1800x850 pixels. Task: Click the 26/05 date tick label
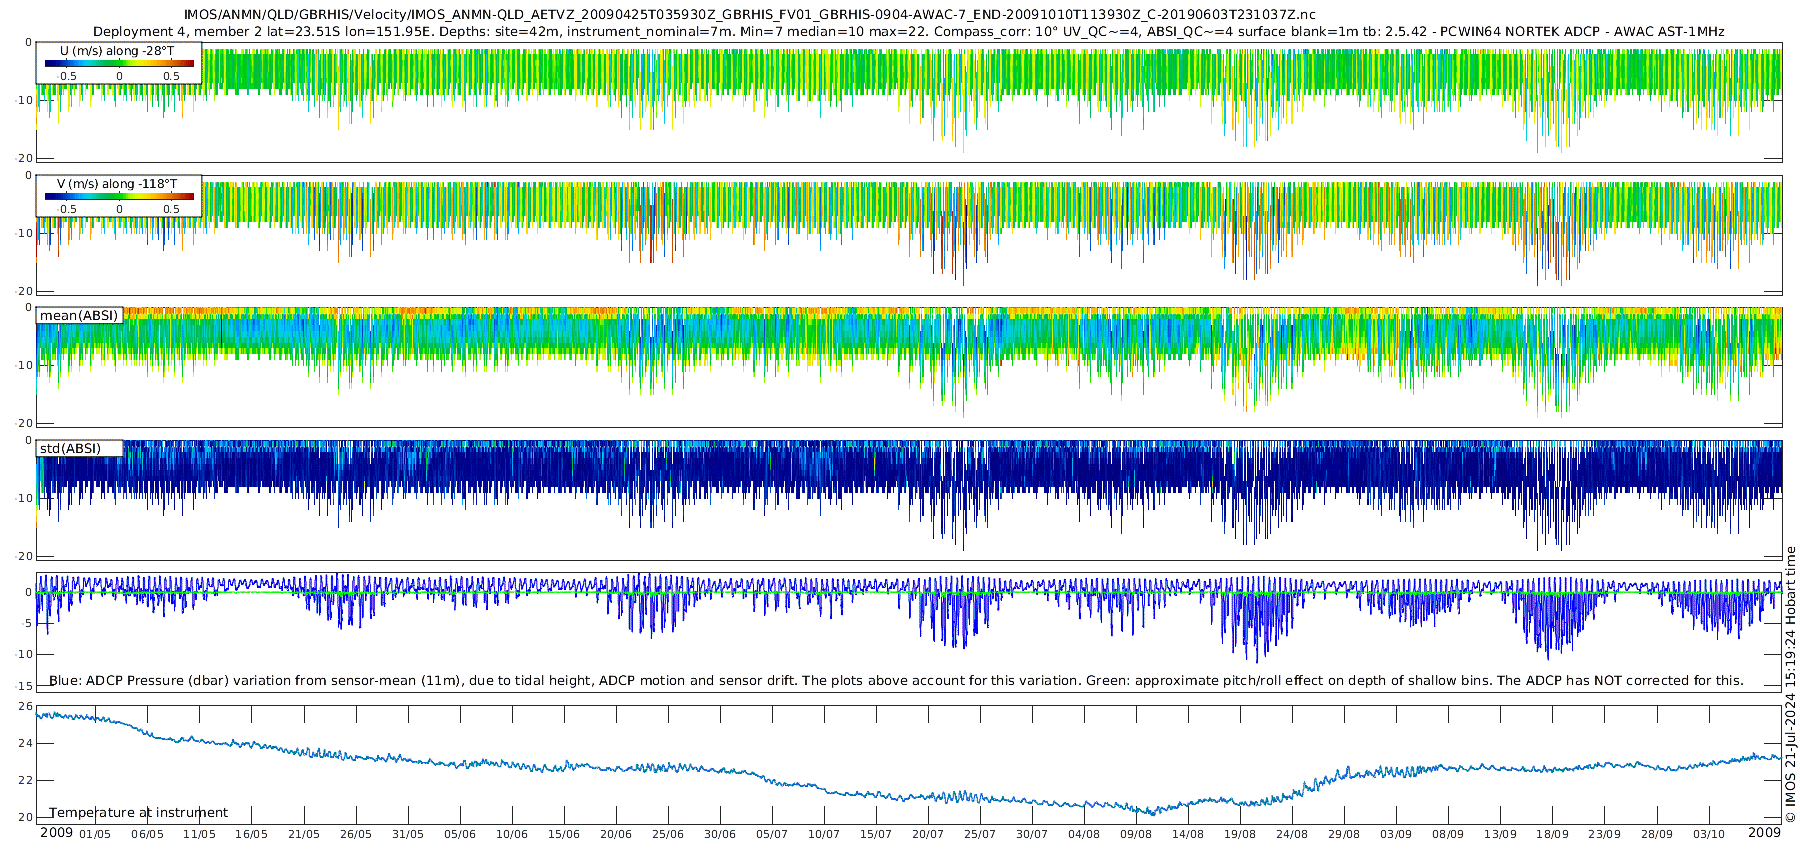click(355, 834)
